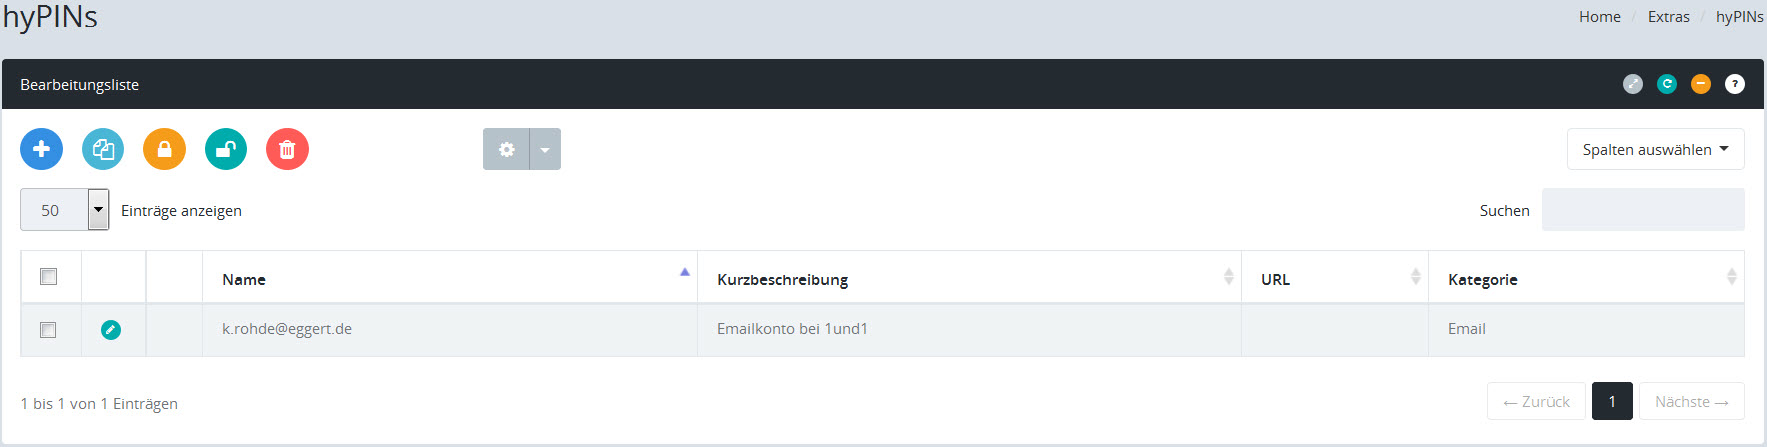1767x447 pixels.
Task: Edit the k.rohde@eggert.de entry via pencil icon
Action: [111, 329]
